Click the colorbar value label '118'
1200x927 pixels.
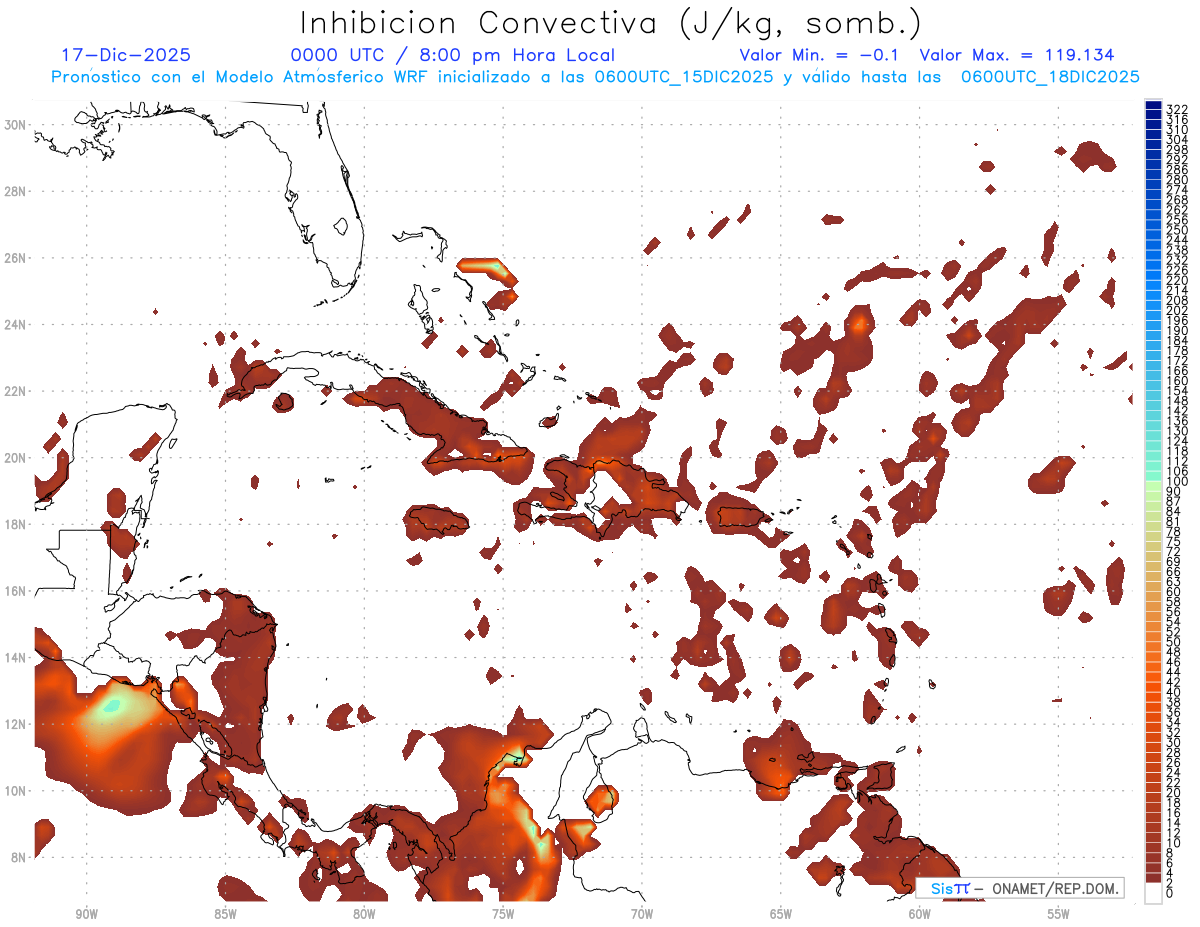pos(1176,450)
